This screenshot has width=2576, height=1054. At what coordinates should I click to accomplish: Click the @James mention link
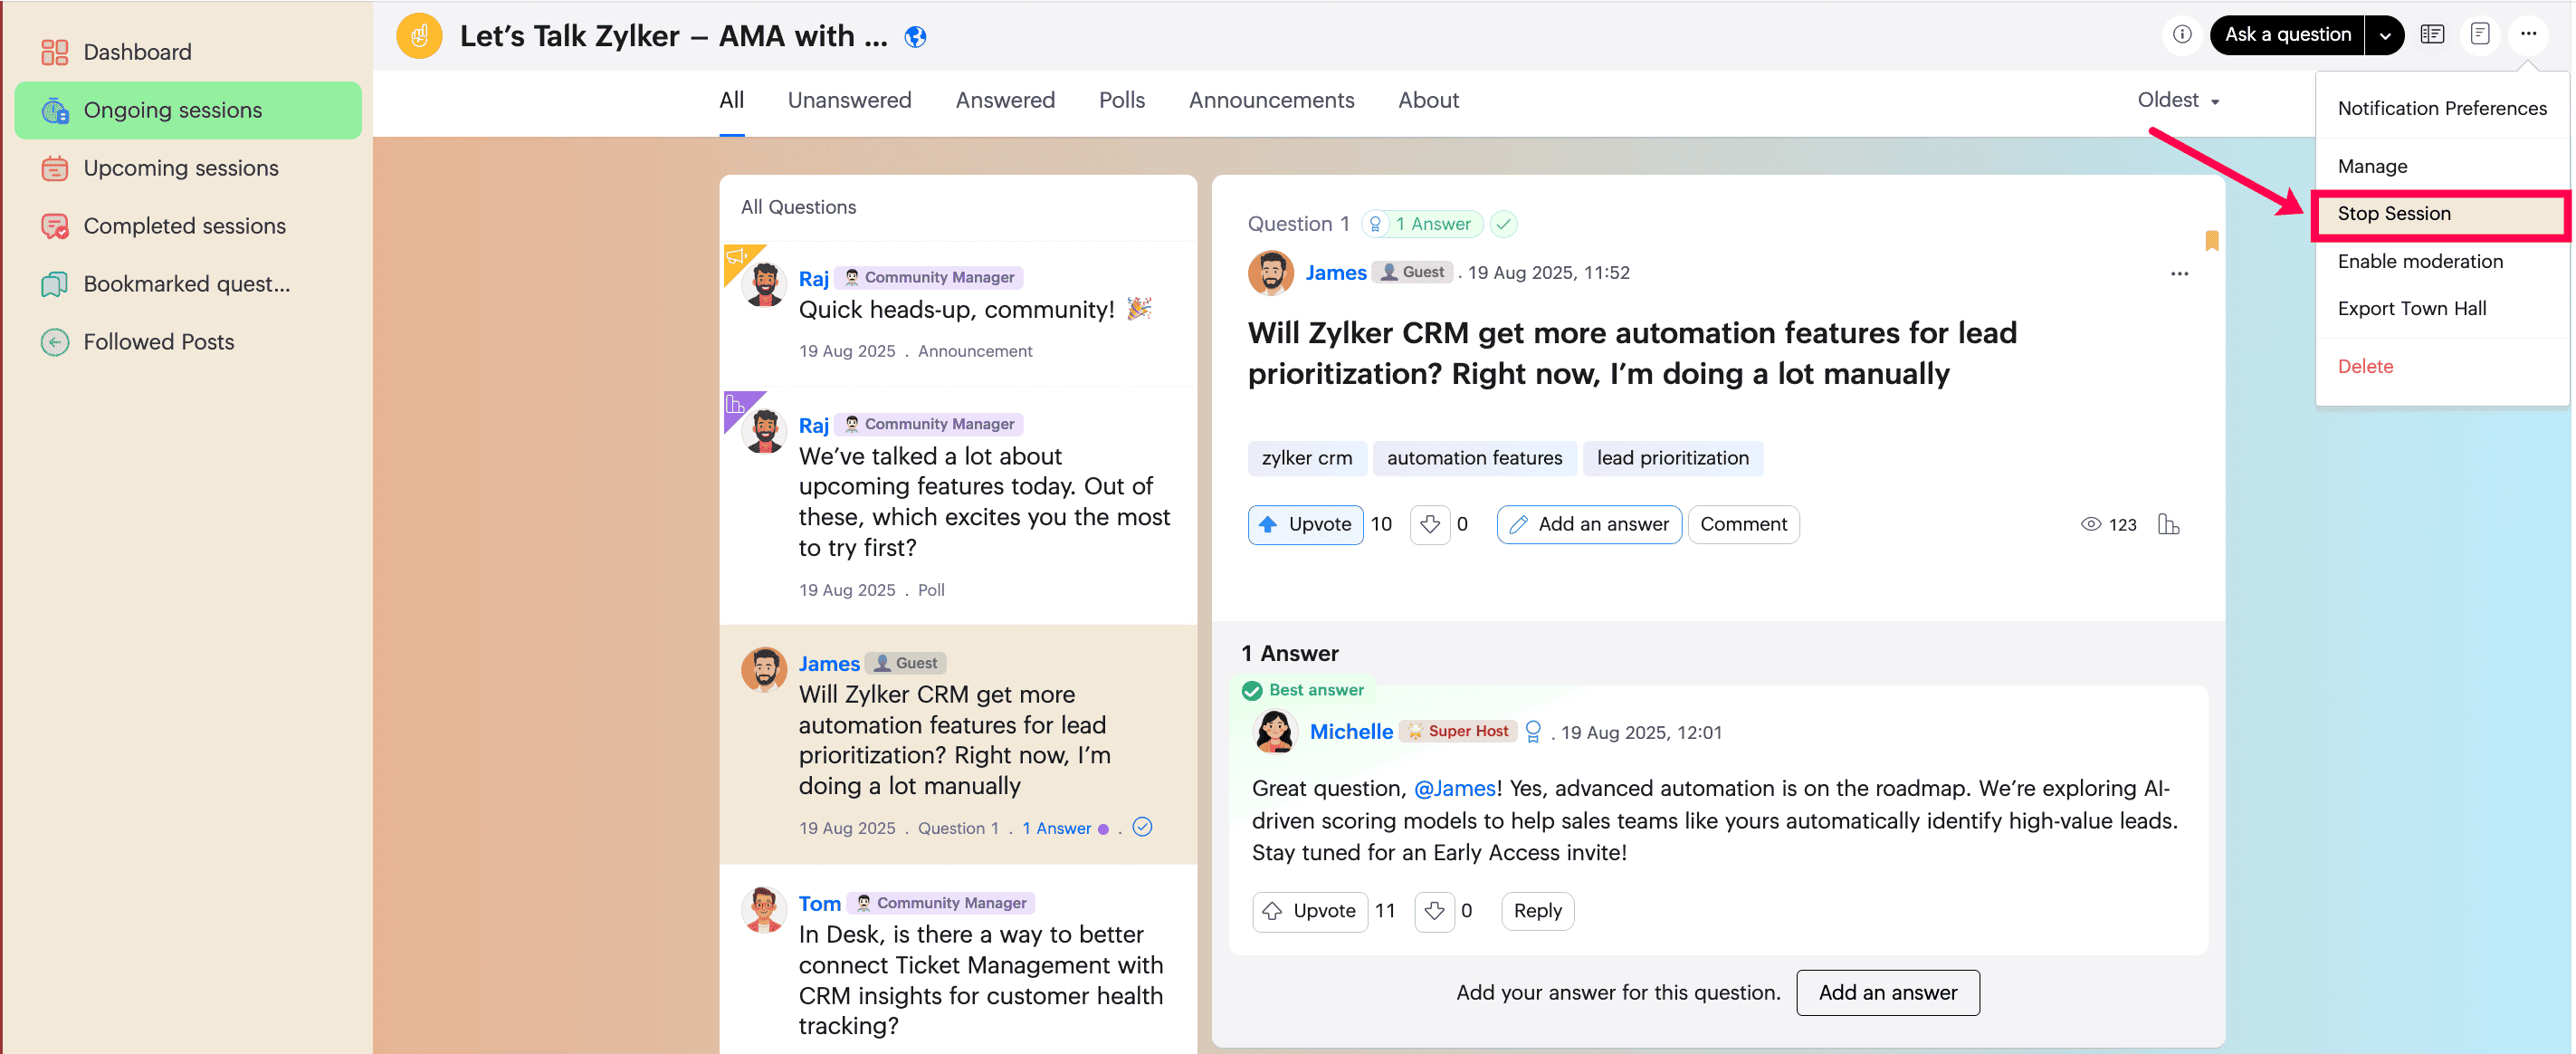coord(1454,788)
